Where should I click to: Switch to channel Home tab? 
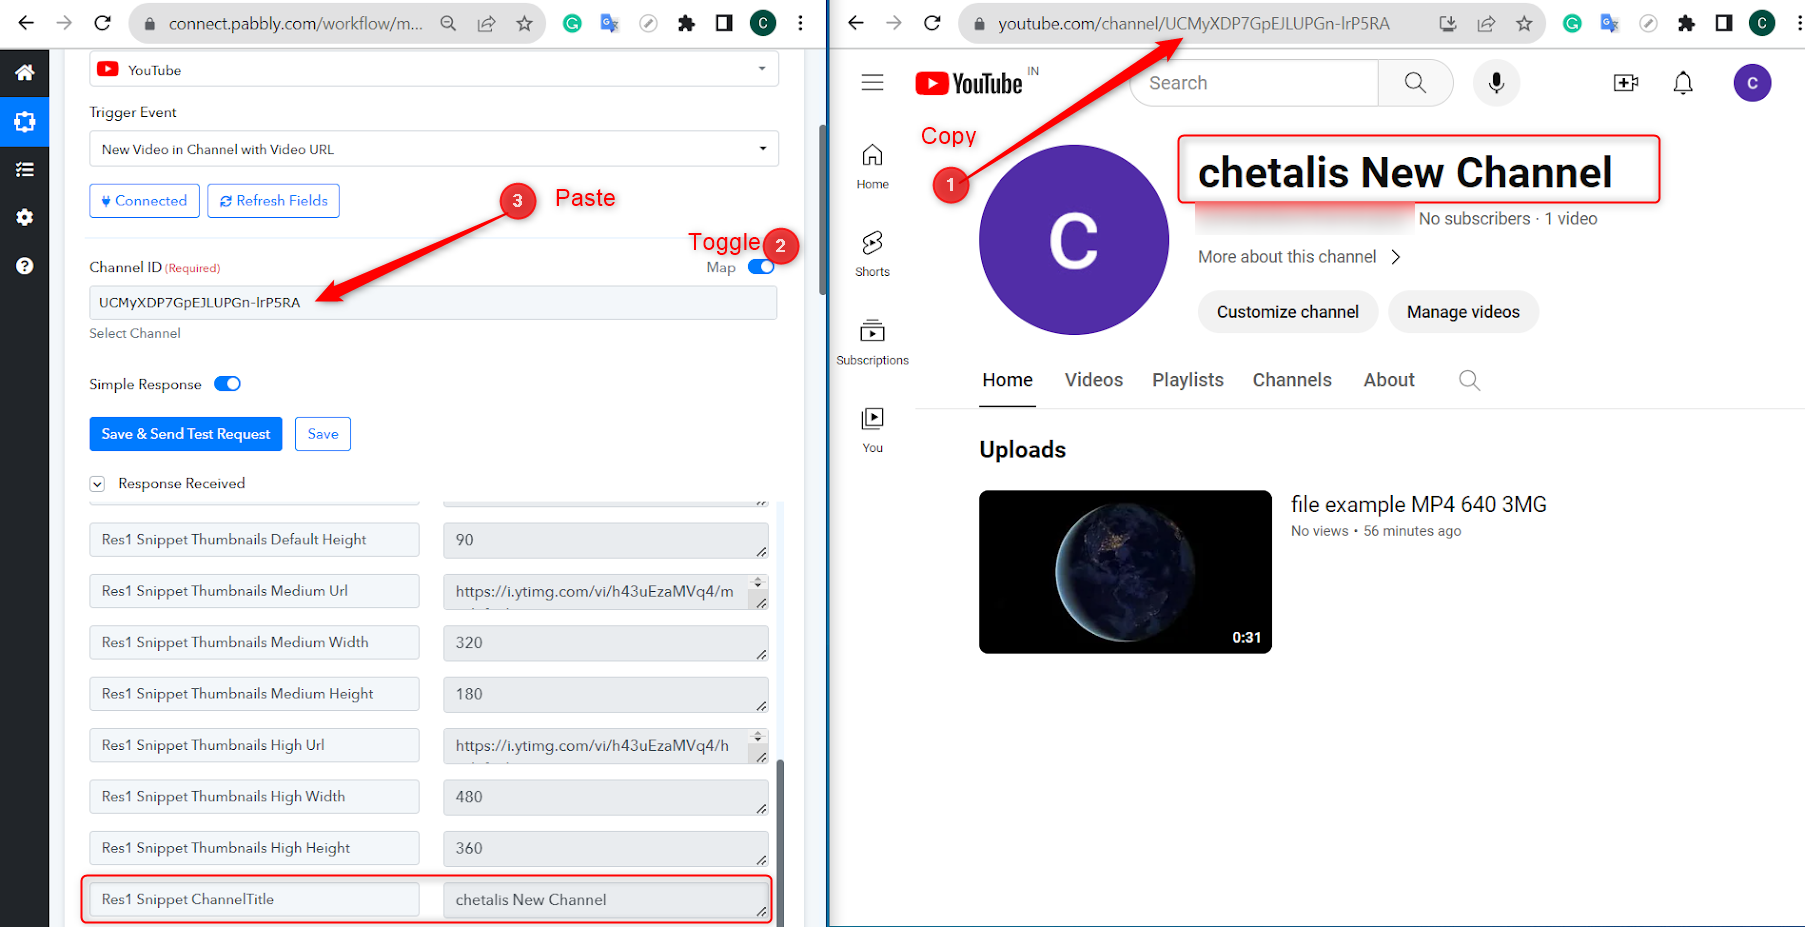[x=1007, y=380]
